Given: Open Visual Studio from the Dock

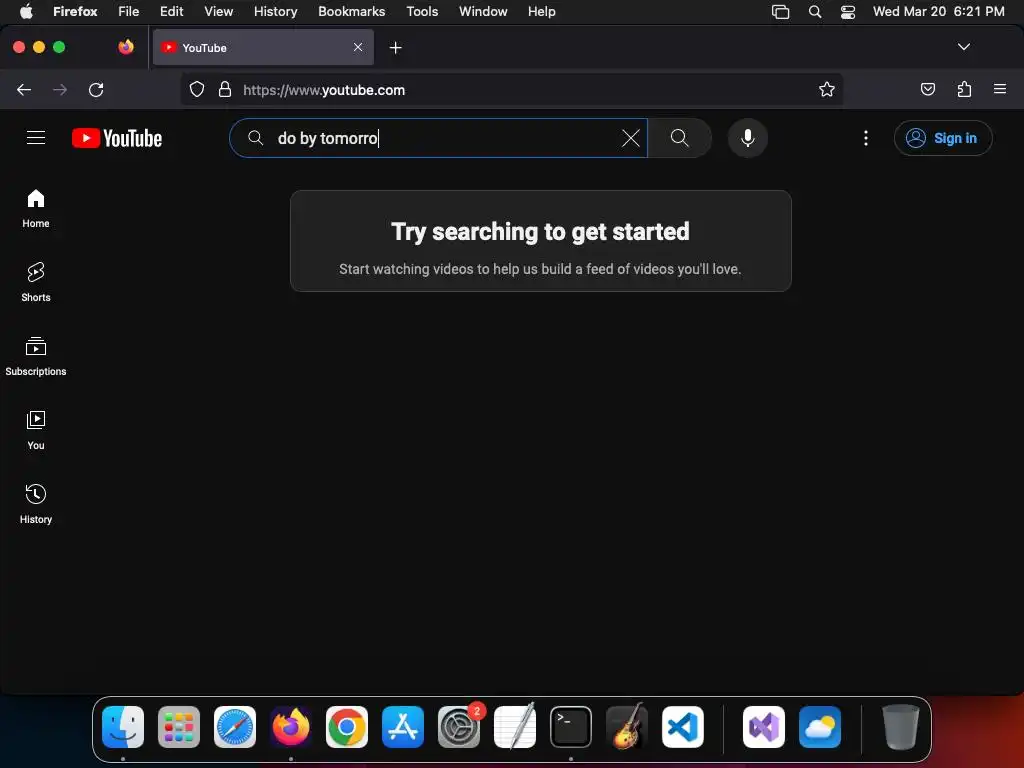Looking at the screenshot, I should [763, 727].
